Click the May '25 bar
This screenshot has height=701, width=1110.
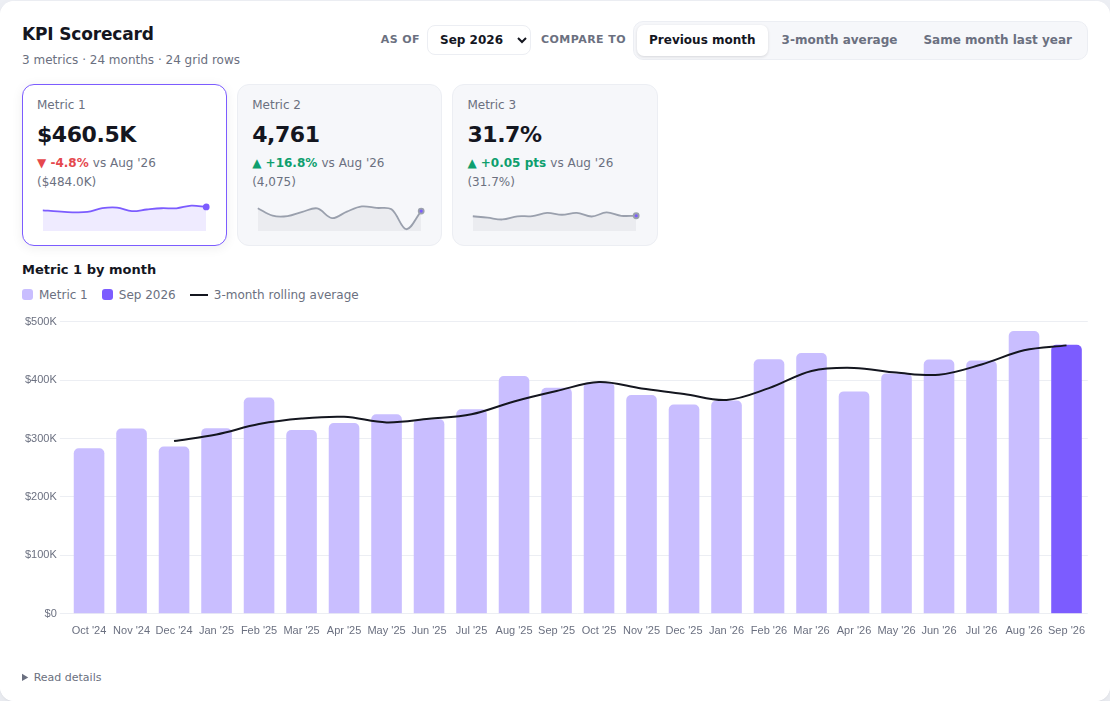387,514
